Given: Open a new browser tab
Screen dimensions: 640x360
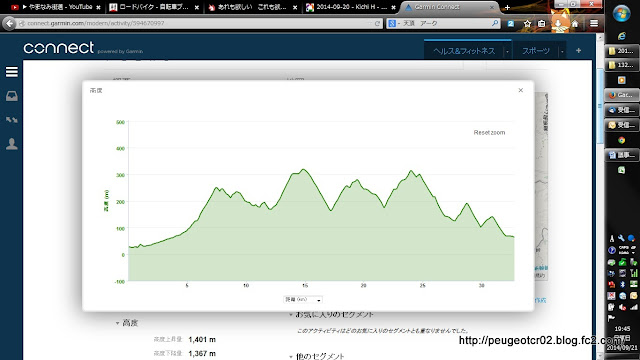Looking at the screenshot, I should coord(507,7).
